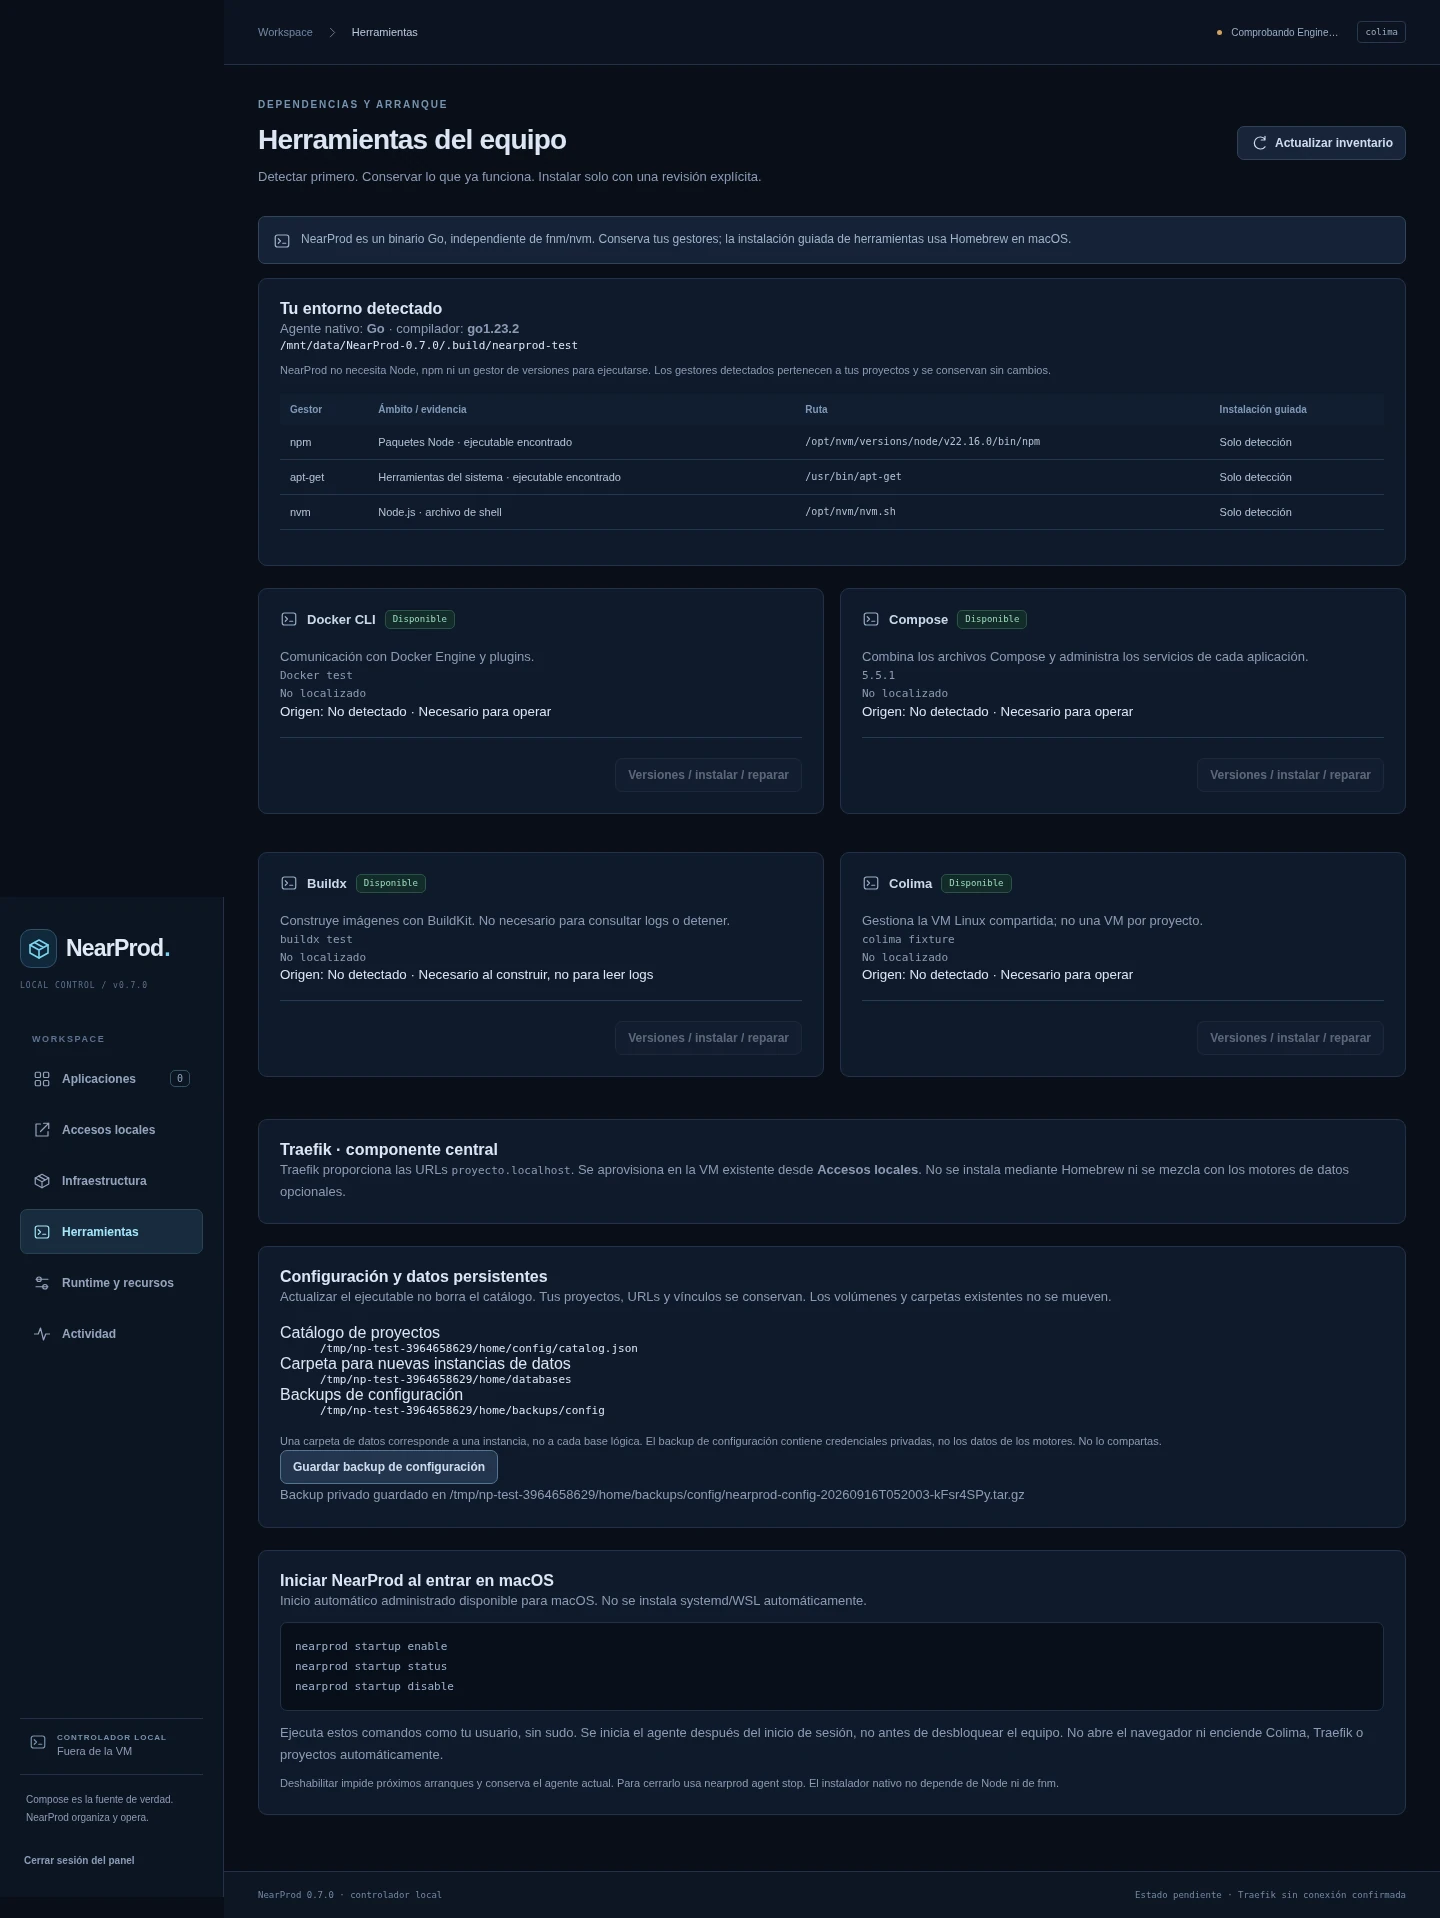The height and width of the screenshot is (1918, 1440).
Task: Click Actualizar inventario button
Action: (1321, 143)
